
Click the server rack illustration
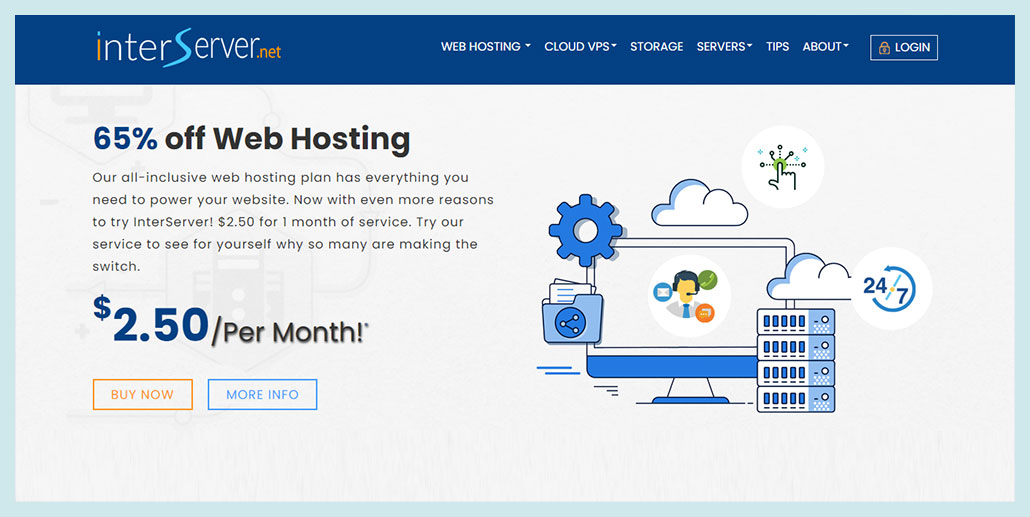pos(795,361)
